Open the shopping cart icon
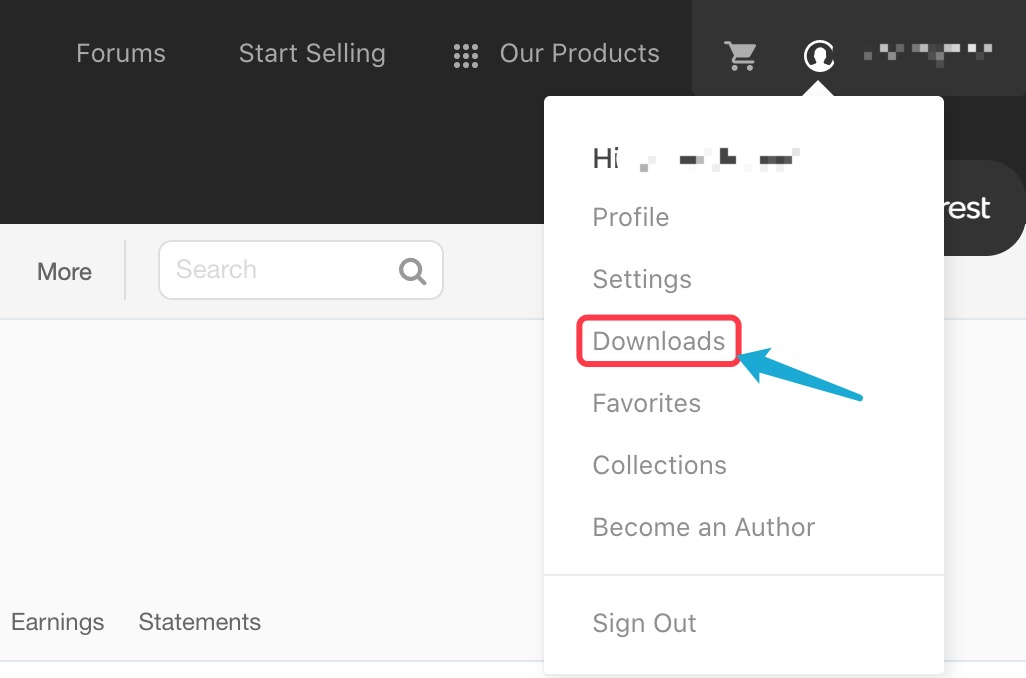The height and width of the screenshot is (678, 1026). pyautogui.click(x=740, y=56)
